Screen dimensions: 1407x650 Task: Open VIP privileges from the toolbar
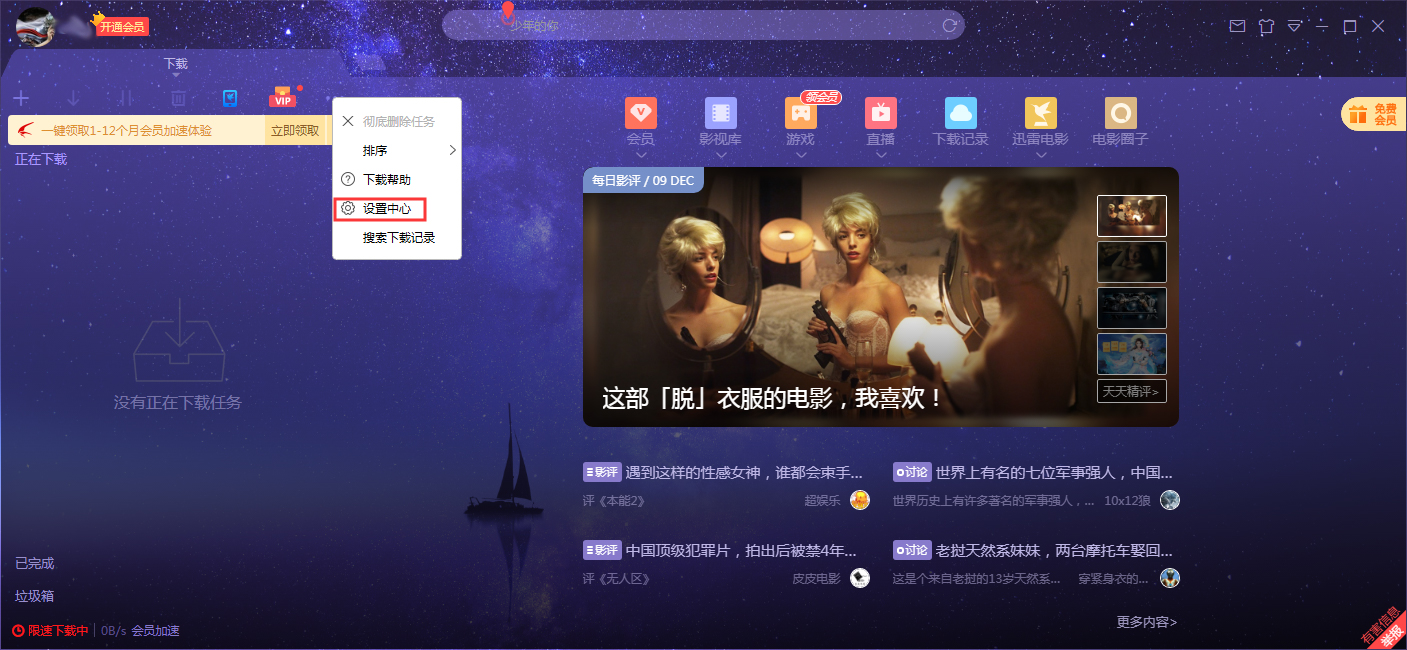click(282, 97)
